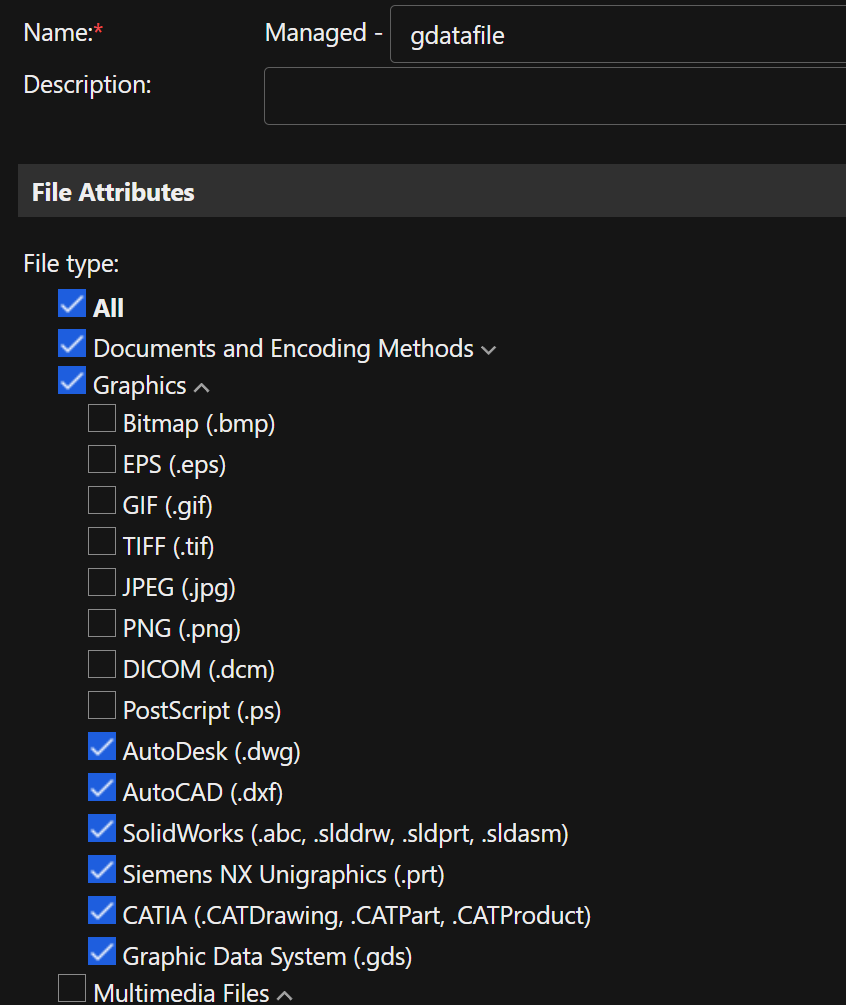
Task: Uncheck AutoDesk (.dwg) checkbox
Action: tap(102, 747)
